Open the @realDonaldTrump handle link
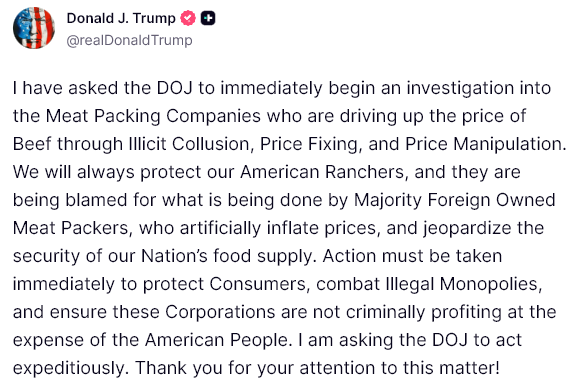Screen dimensions: 579x383 pyautogui.click(x=129, y=40)
